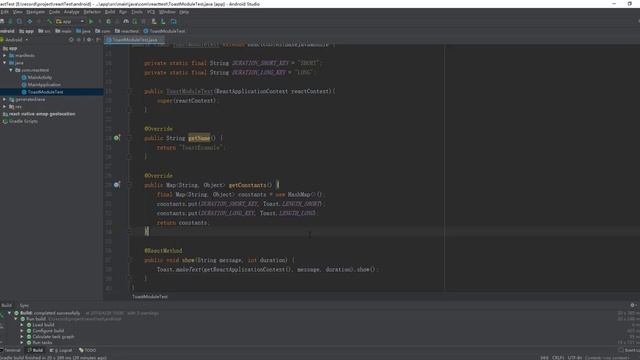Click the Make Project hammer icon

pyautogui.click(x=50, y=21)
